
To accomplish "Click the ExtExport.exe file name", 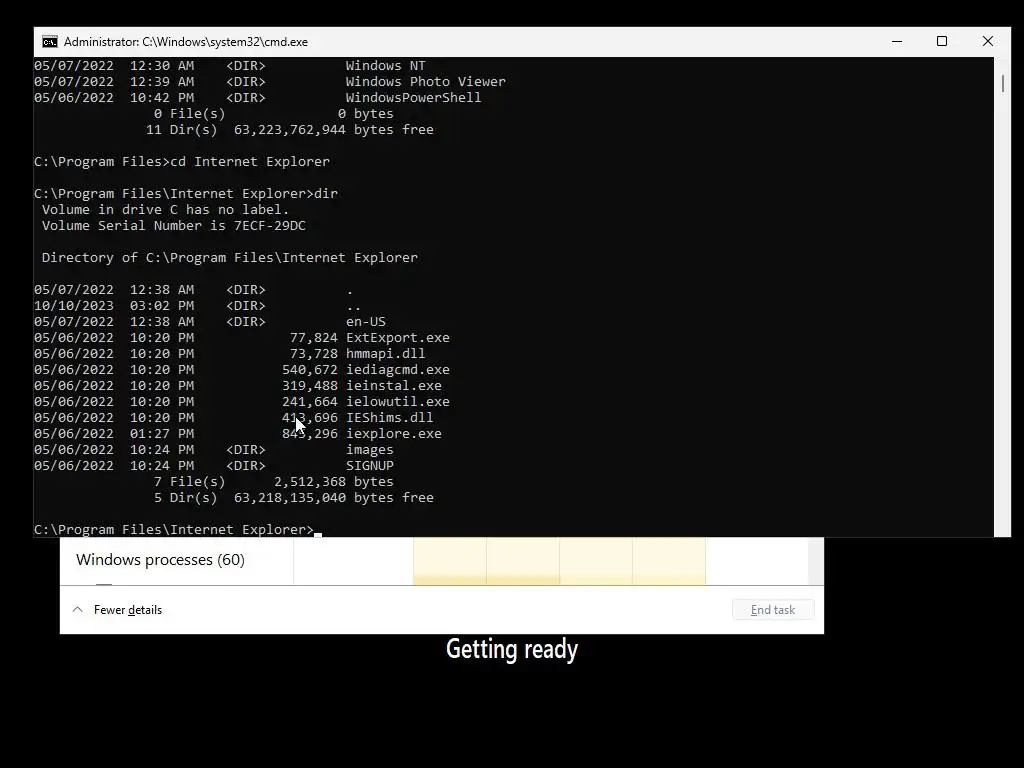I will pyautogui.click(x=398, y=338).
